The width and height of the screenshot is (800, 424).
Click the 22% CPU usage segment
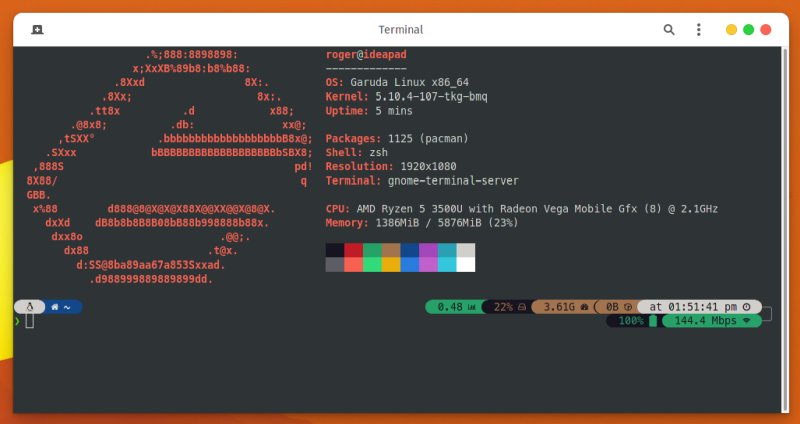tap(509, 307)
